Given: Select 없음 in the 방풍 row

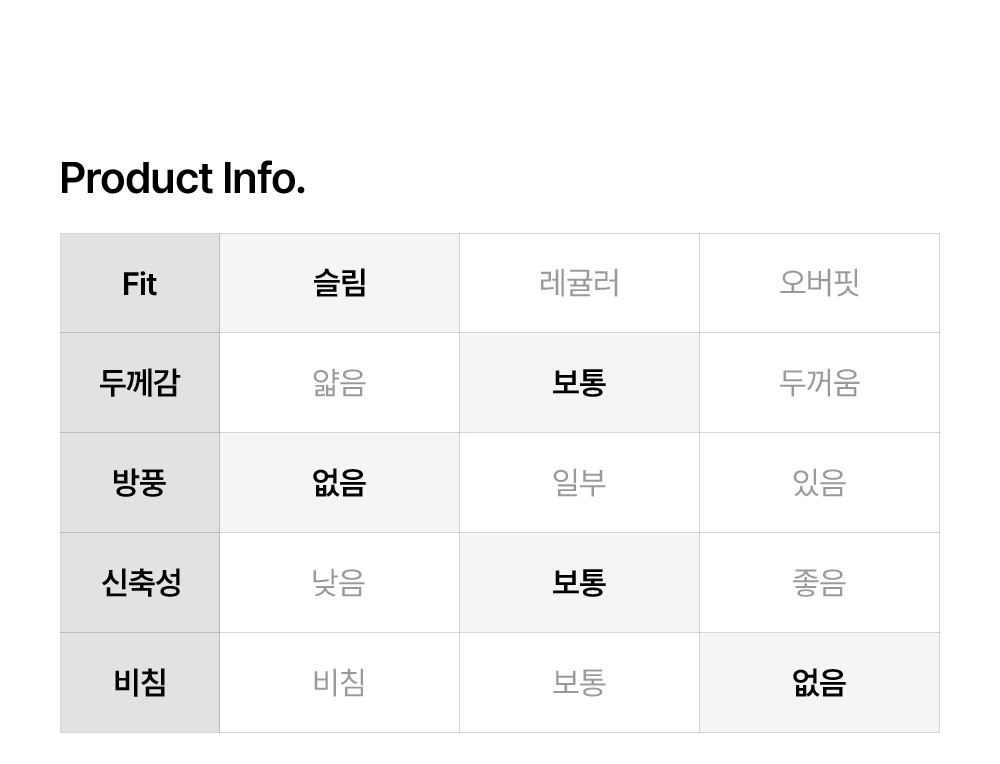Looking at the screenshot, I should [339, 483].
